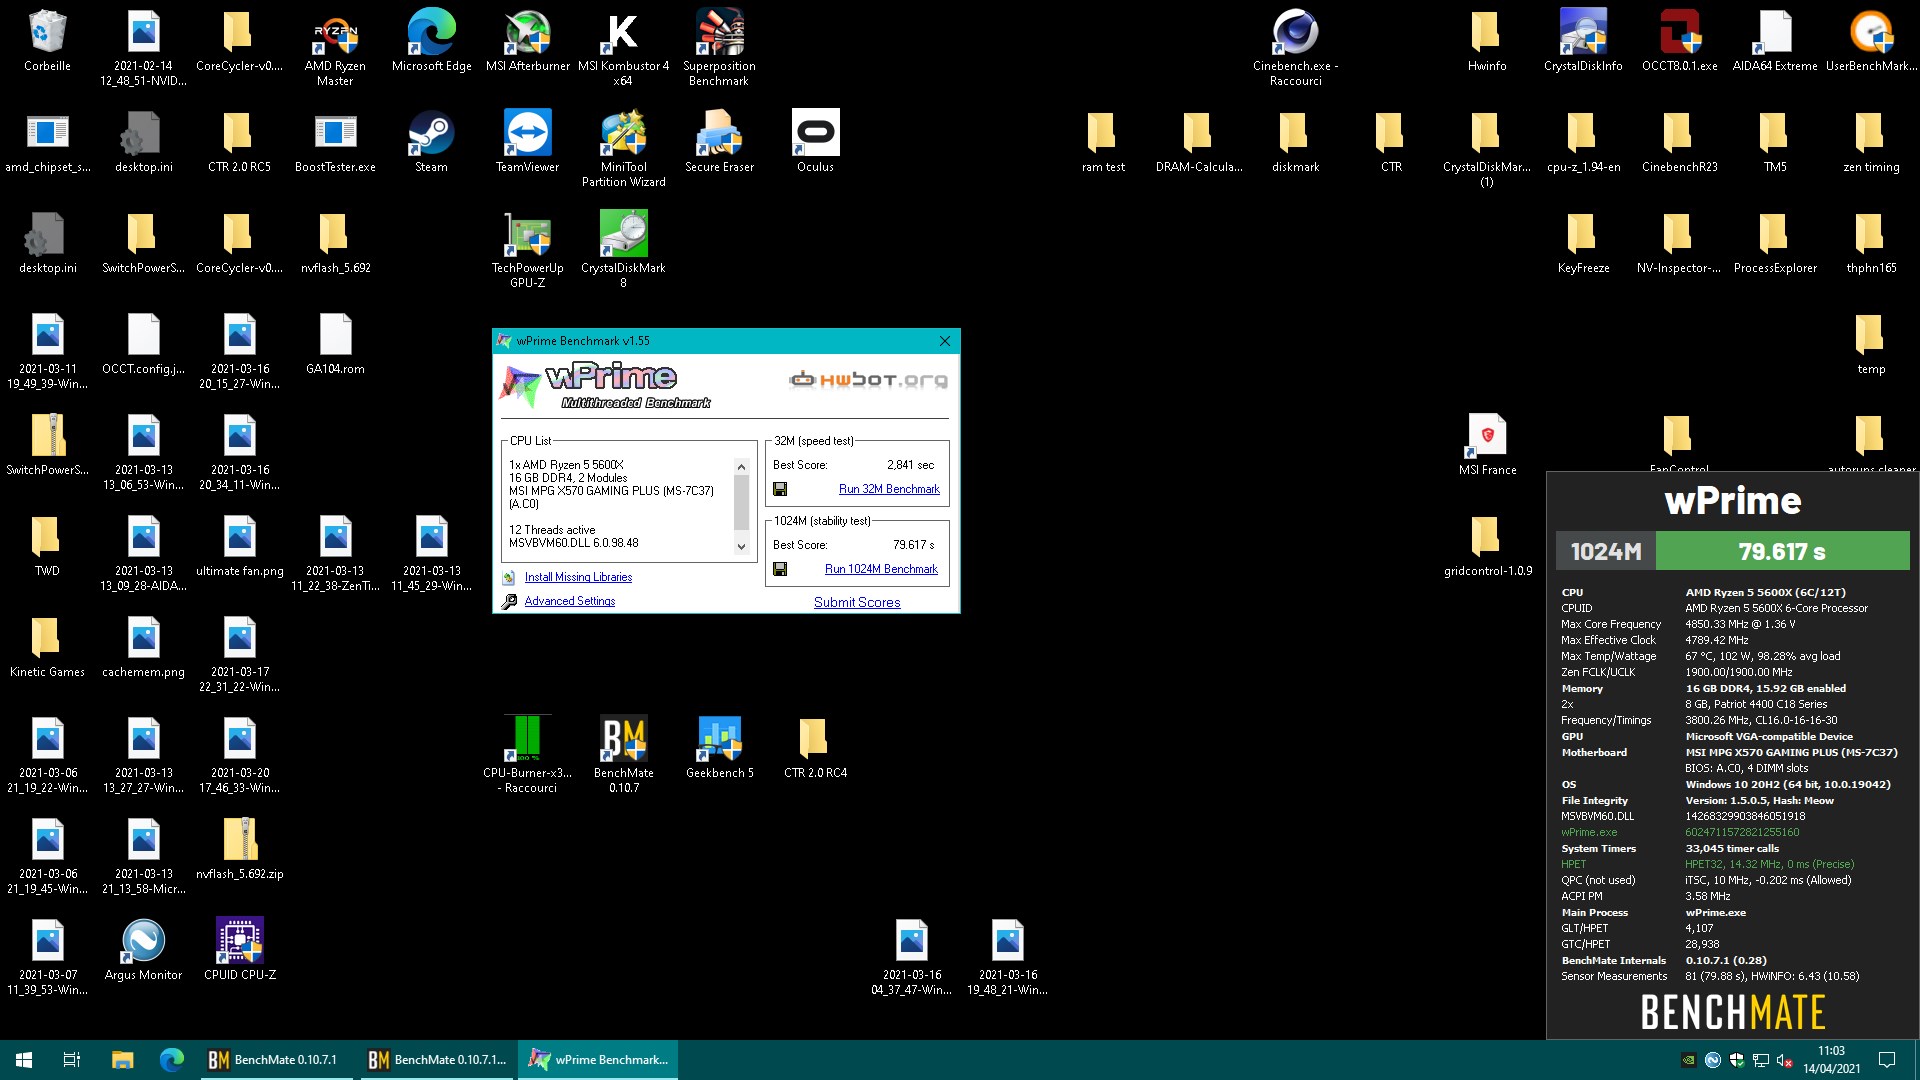Launch Oculus desktop shortcut
This screenshot has width=1920, height=1080.
click(x=815, y=141)
